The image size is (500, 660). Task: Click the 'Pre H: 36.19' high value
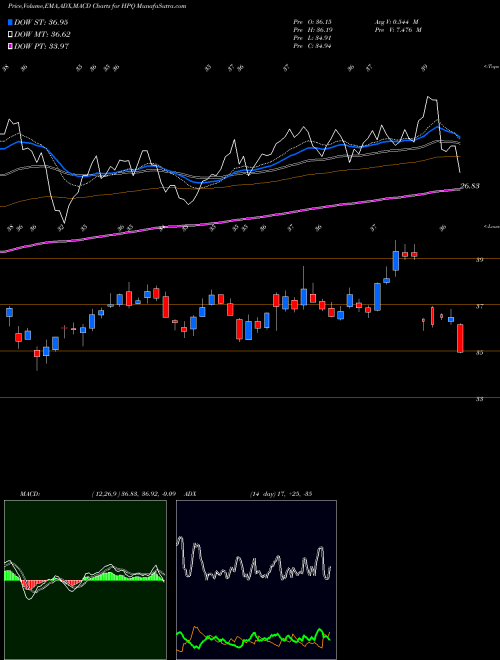313,30
